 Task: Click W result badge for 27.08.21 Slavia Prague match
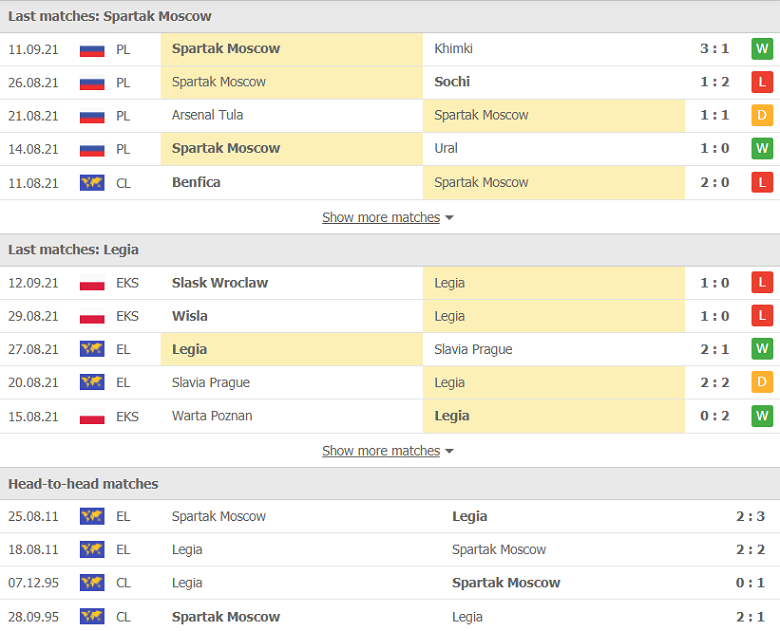762,349
